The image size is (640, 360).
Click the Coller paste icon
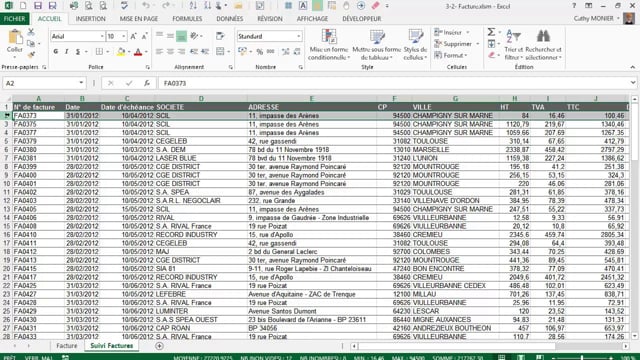(15, 38)
